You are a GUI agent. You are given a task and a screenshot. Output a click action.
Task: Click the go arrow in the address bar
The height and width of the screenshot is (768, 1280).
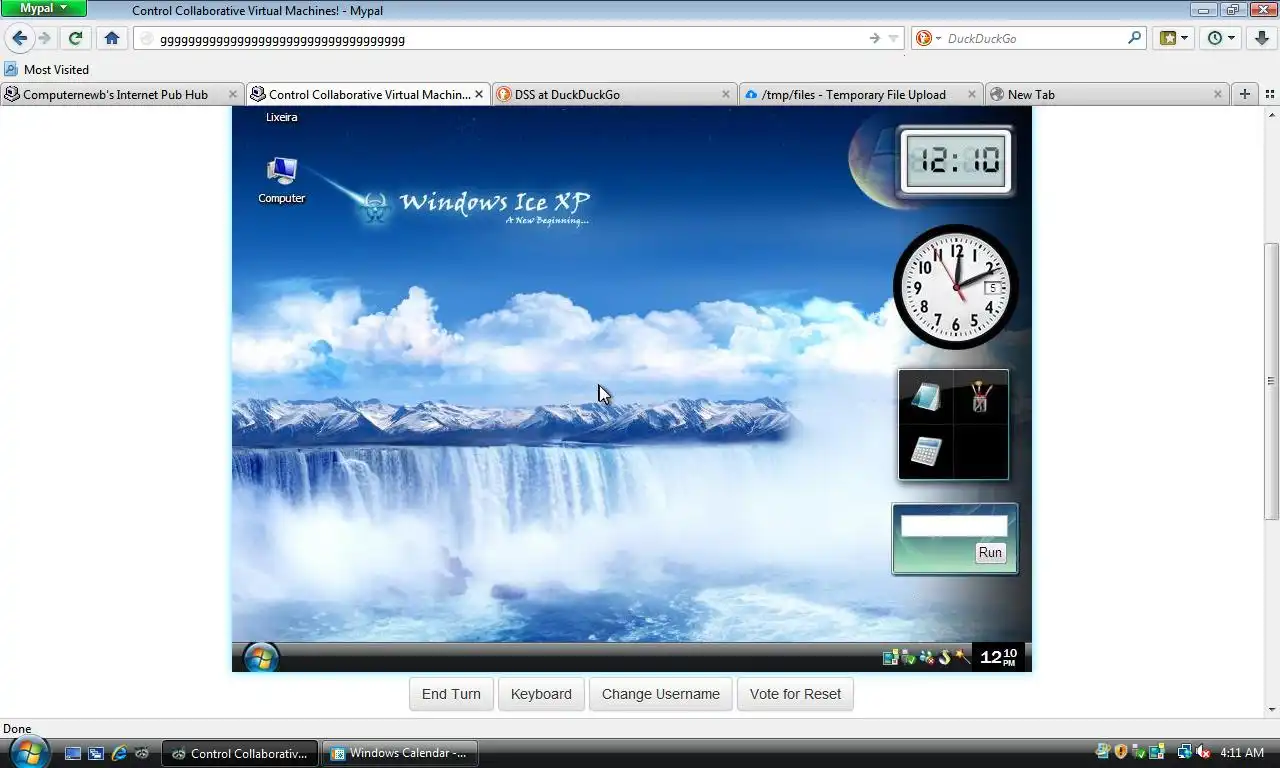874,38
